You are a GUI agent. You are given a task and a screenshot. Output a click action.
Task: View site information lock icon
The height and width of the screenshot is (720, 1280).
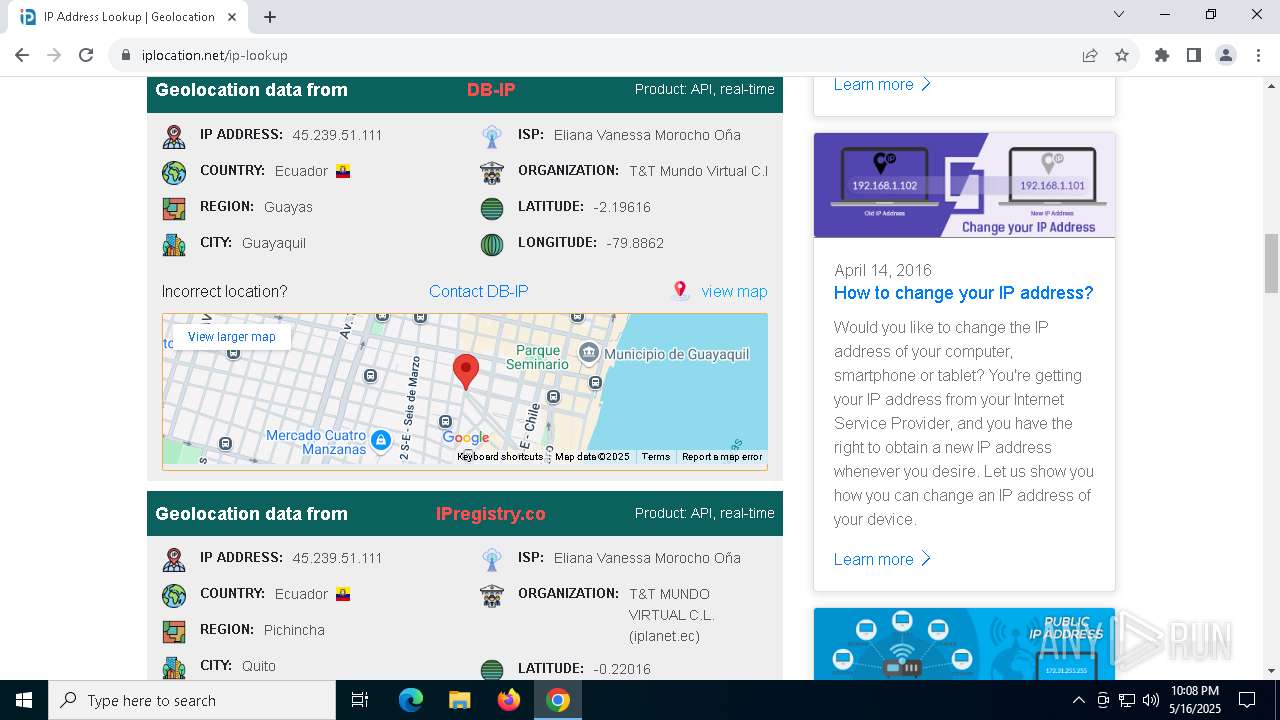point(126,55)
